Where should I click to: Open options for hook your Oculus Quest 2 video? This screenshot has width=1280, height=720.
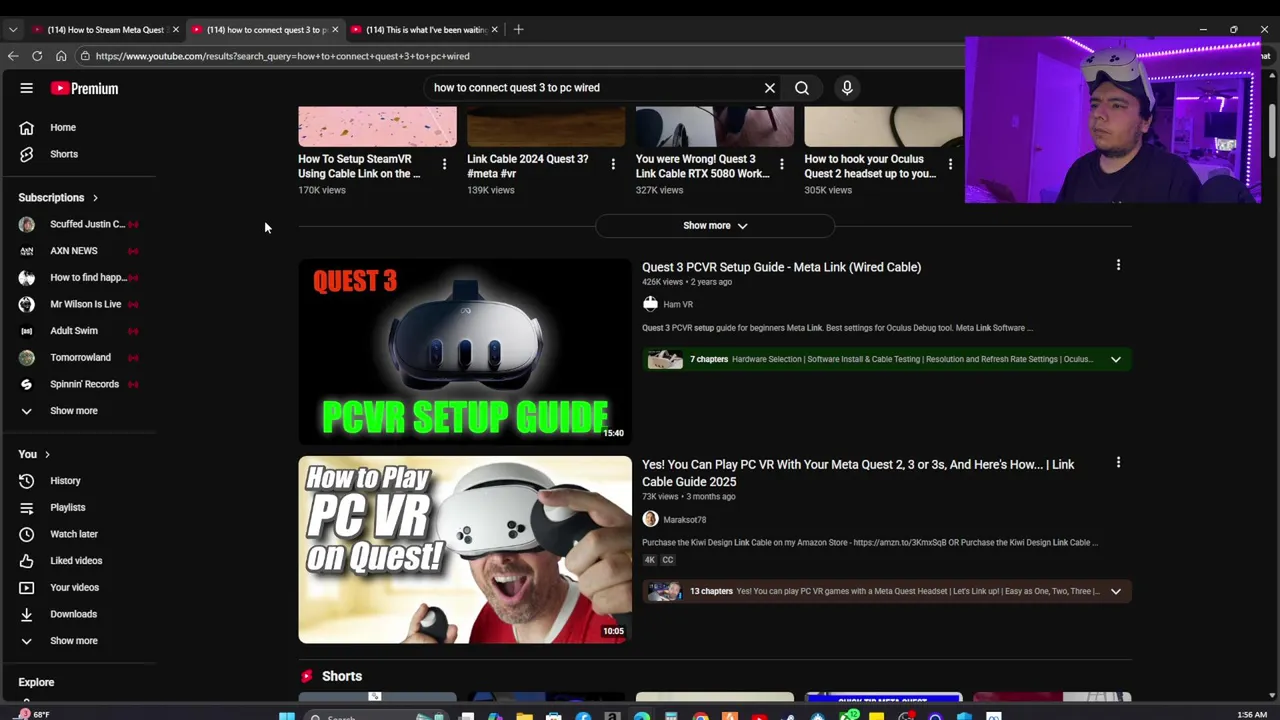pos(950,163)
